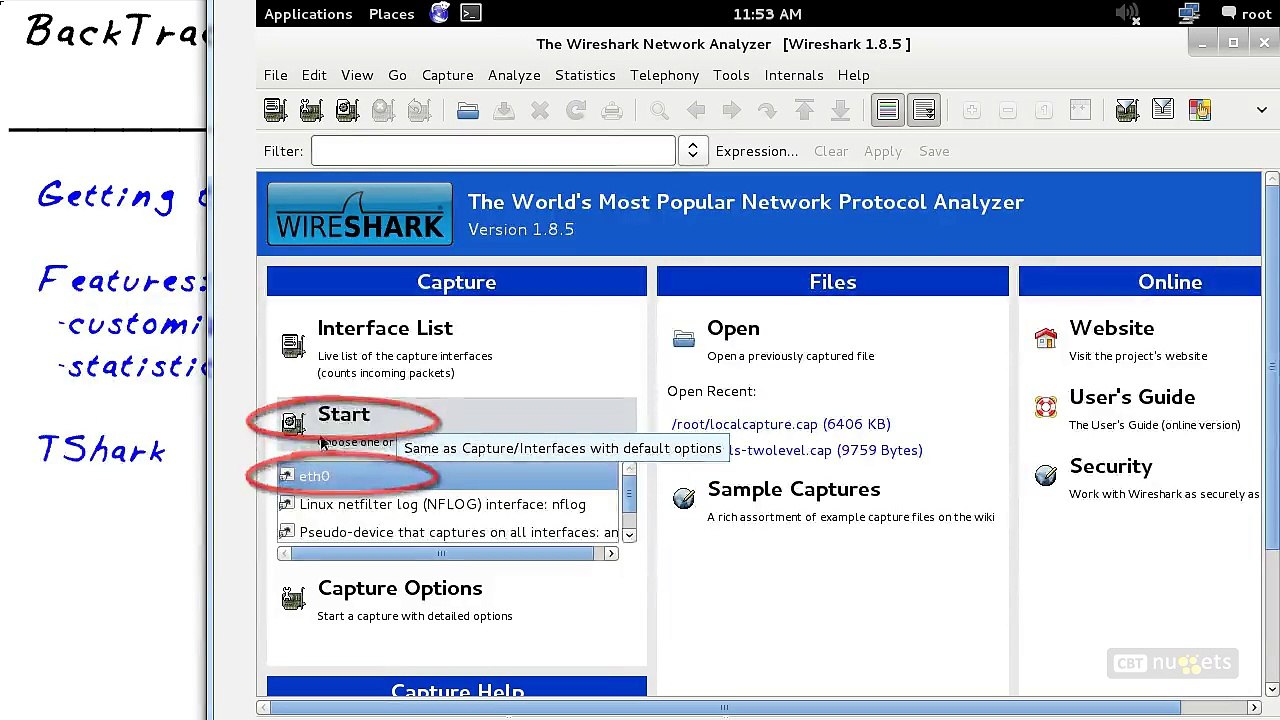The image size is (1280, 720).
Task: Click the Zoom out toolbar icon
Action: click(1008, 110)
